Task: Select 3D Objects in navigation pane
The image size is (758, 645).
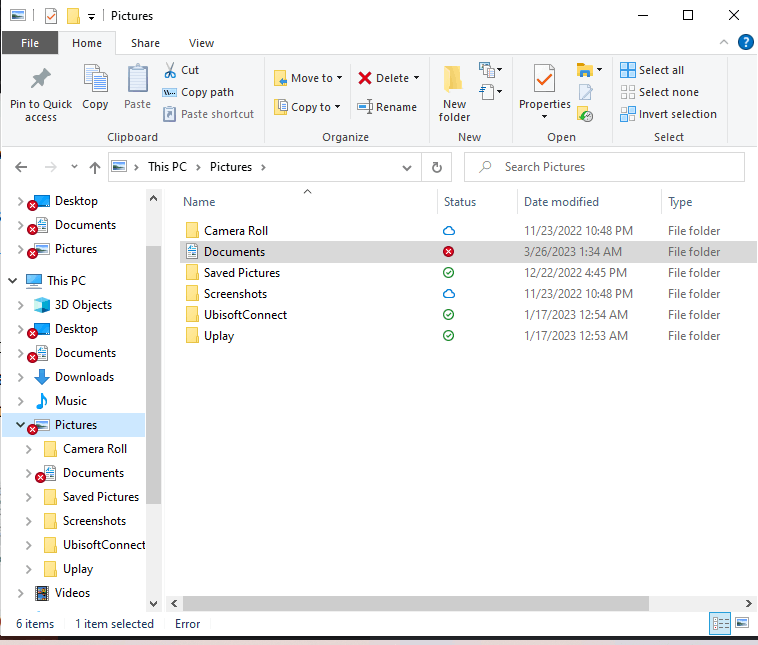Action: pyautogui.click(x=83, y=305)
